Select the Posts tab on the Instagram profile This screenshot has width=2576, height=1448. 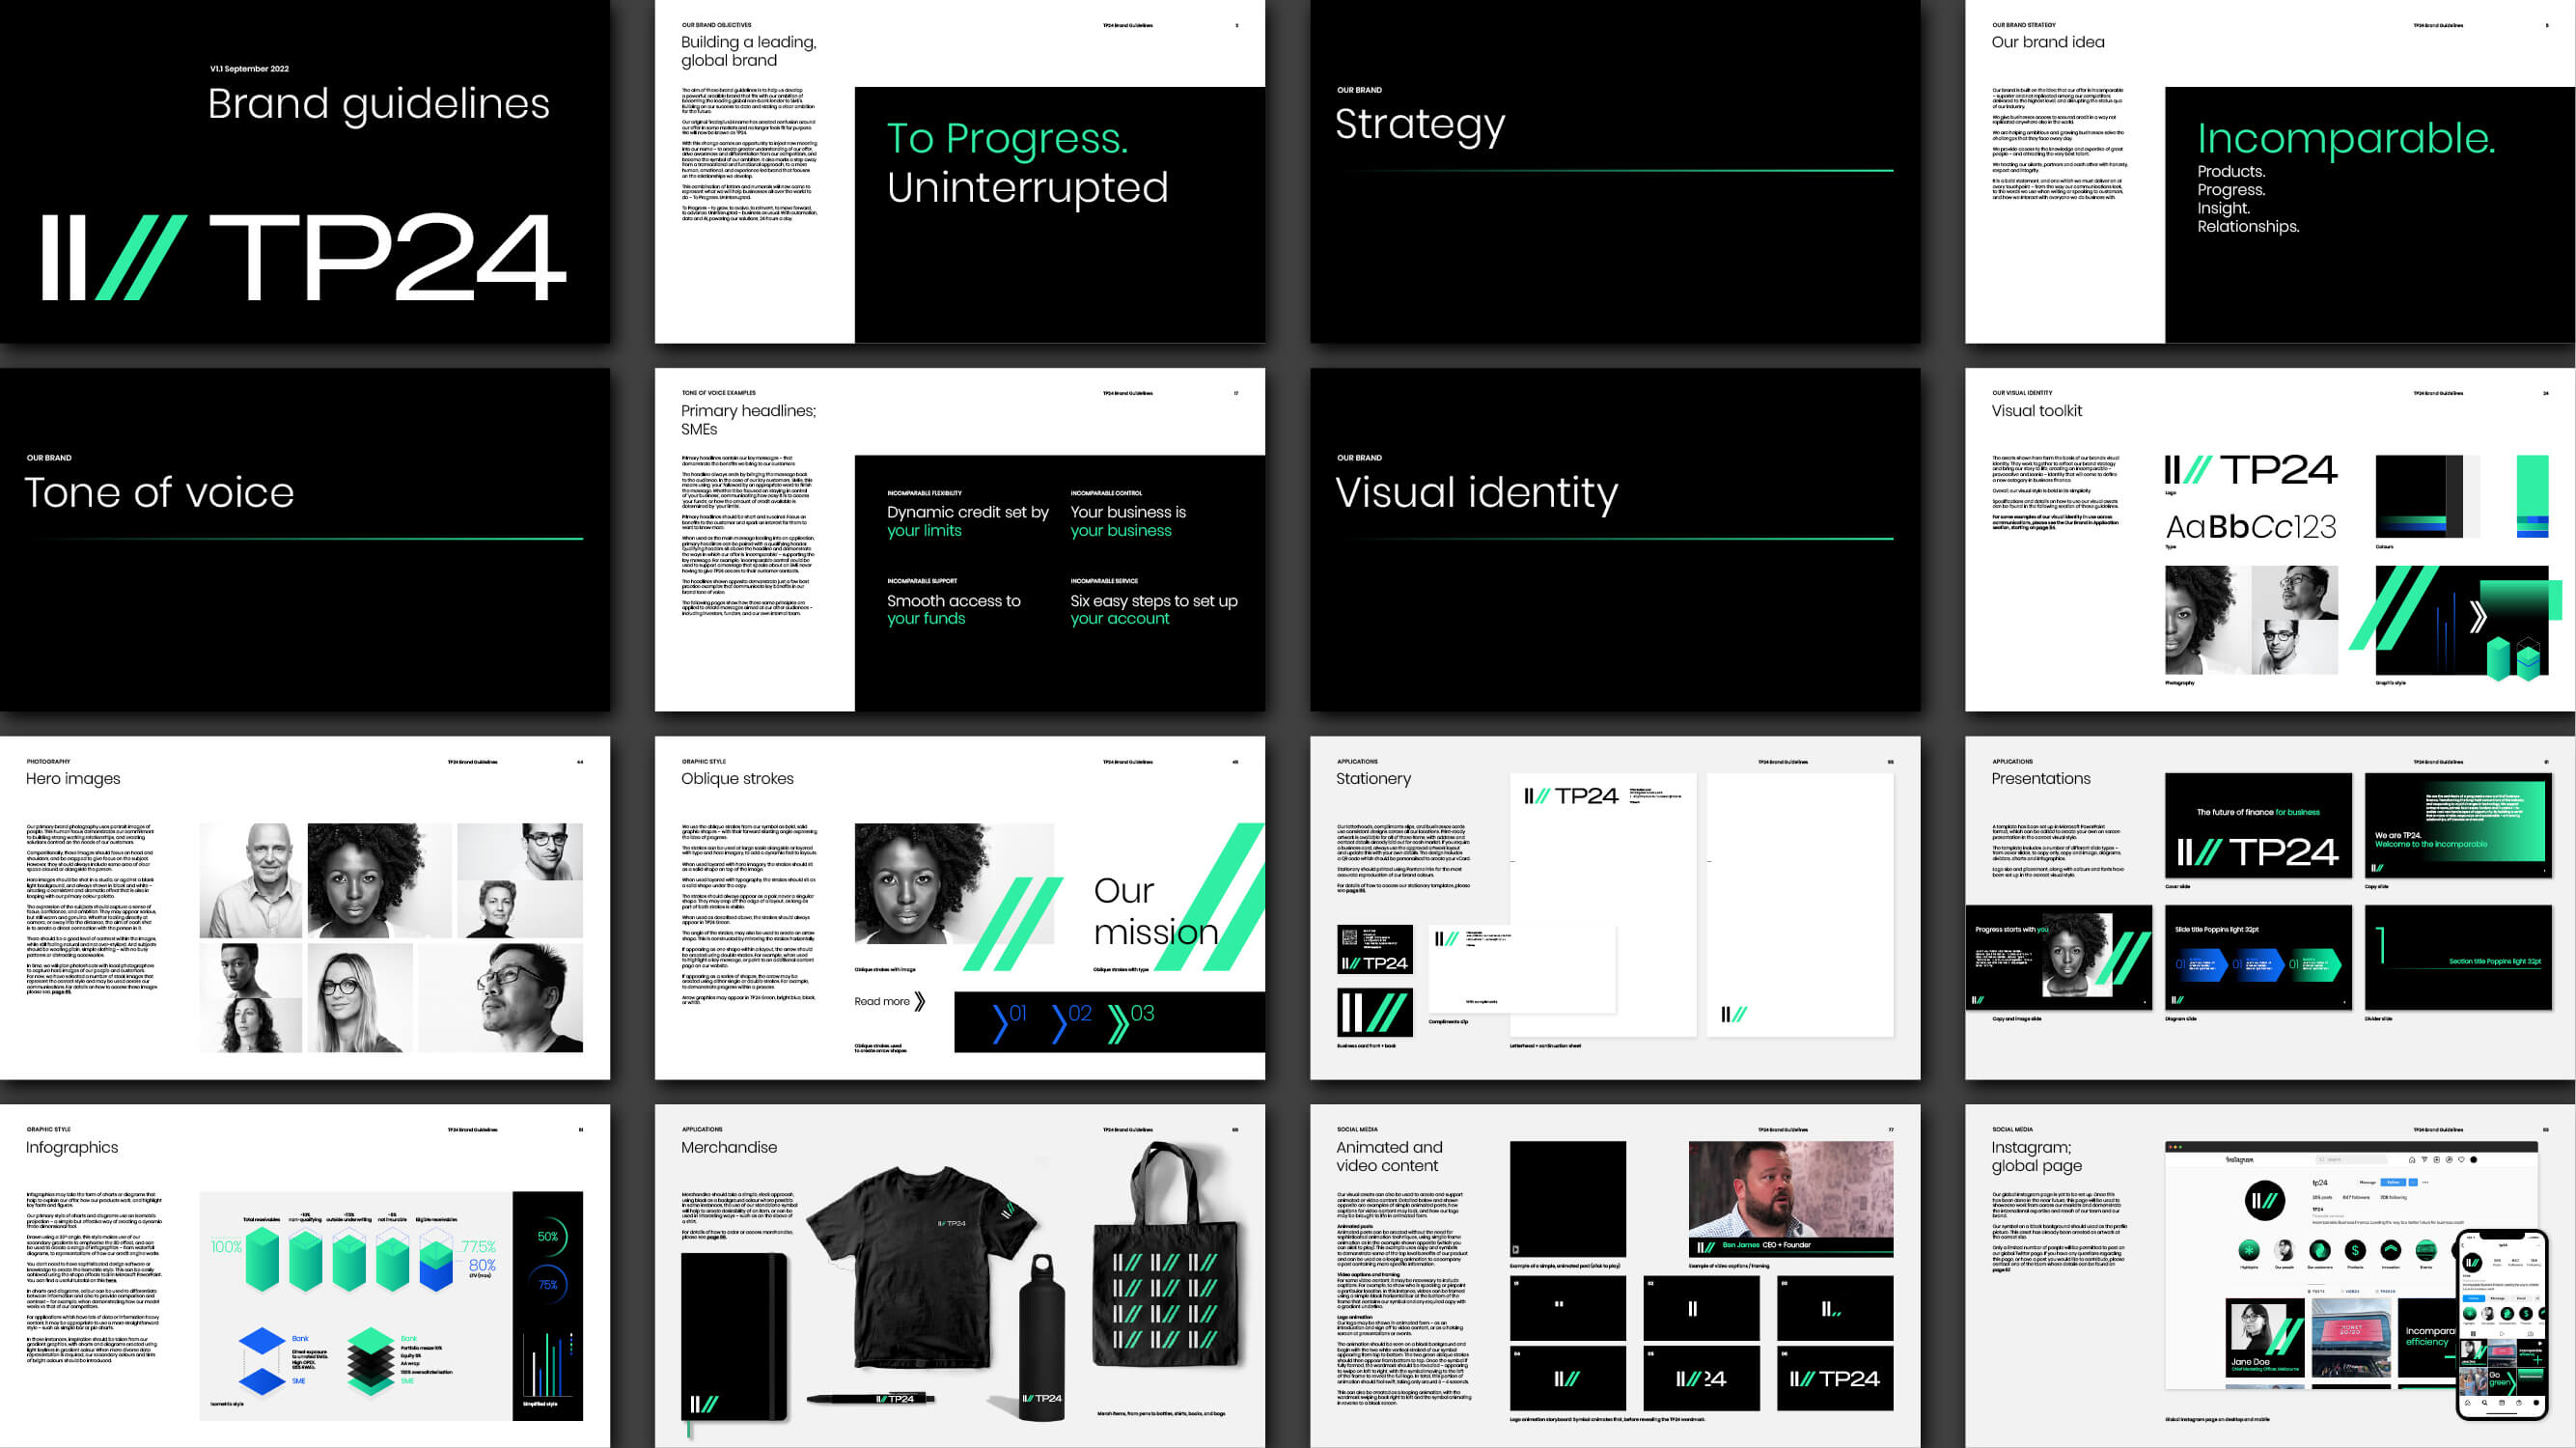(x=2317, y=1292)
